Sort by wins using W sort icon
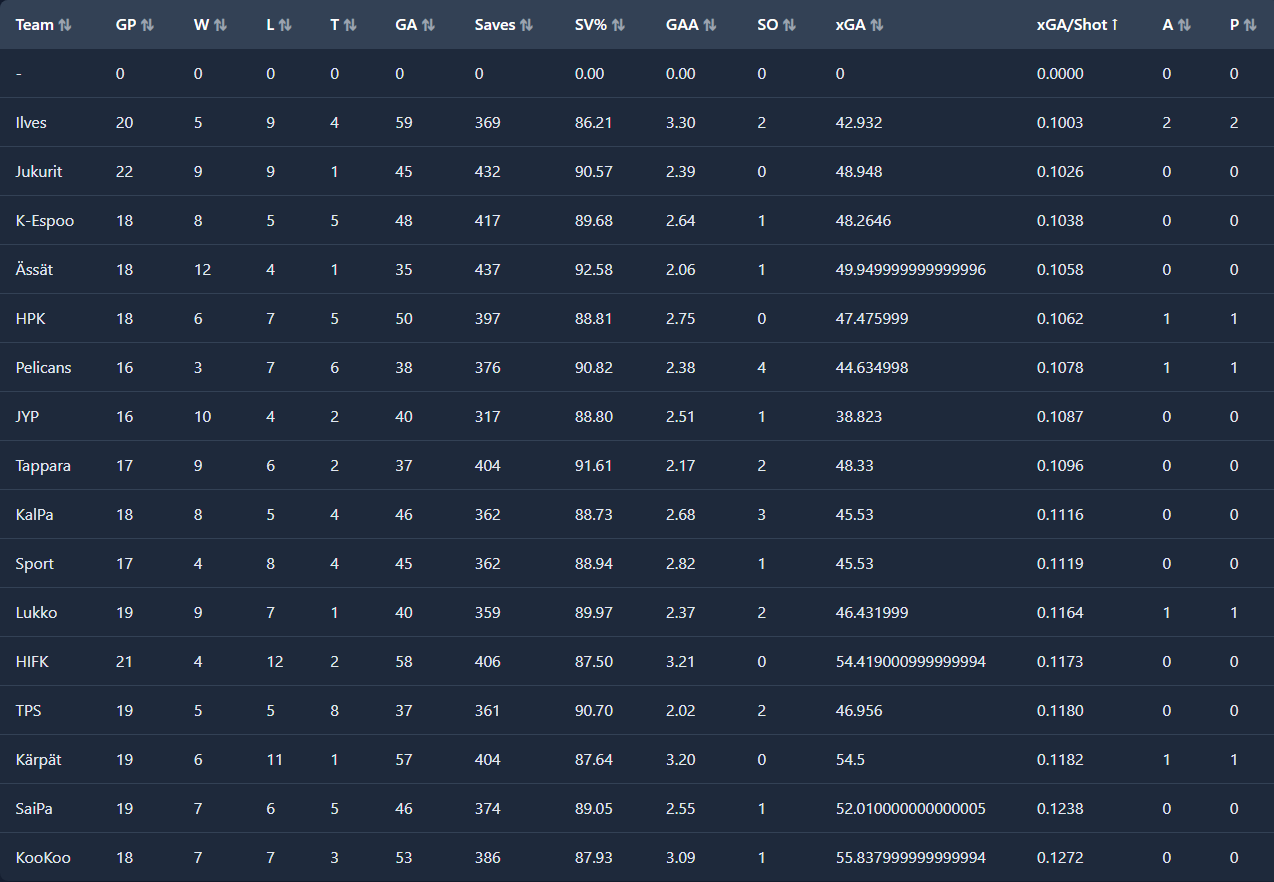Image resolution: width=1274 pixels, height=882 pixels. click(x=220, y=25)
